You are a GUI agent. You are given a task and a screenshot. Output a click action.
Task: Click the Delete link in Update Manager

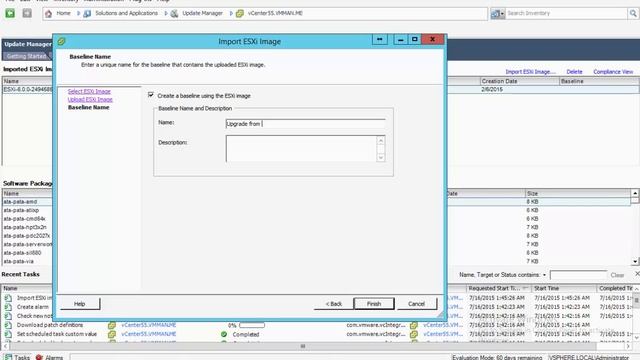(574, 72)
